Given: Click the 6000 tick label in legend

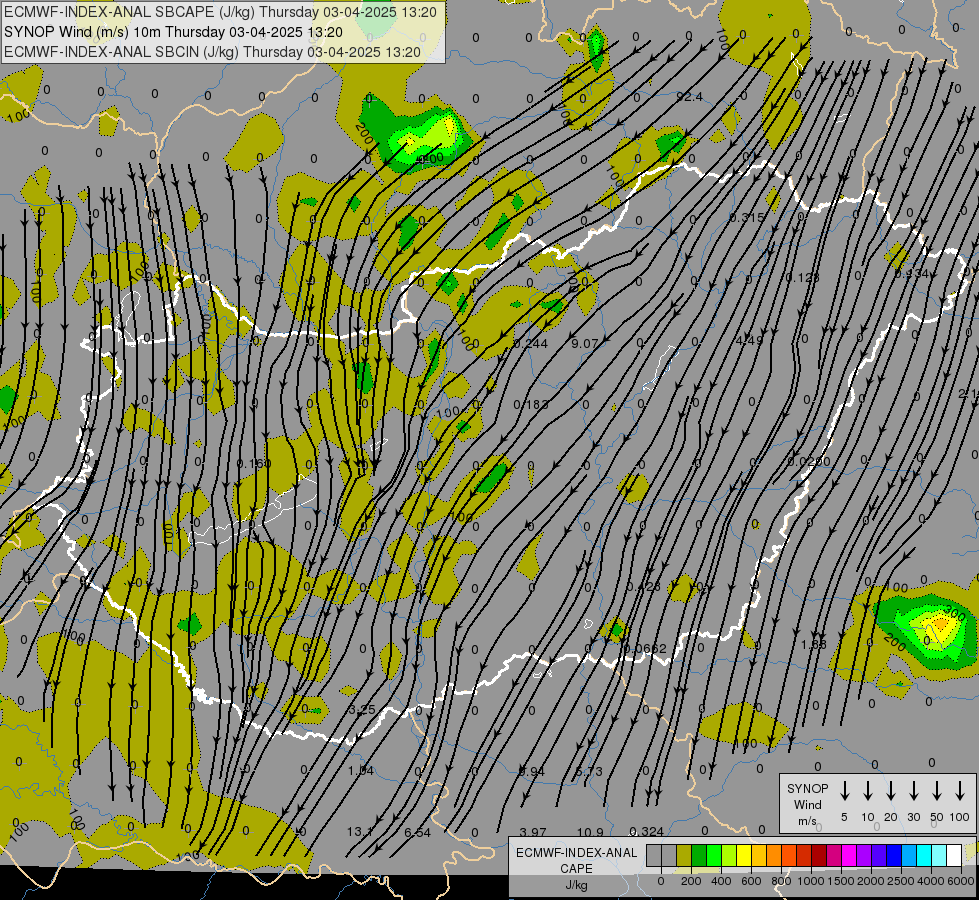Looking at the screenshot, I should coord(960,881).
